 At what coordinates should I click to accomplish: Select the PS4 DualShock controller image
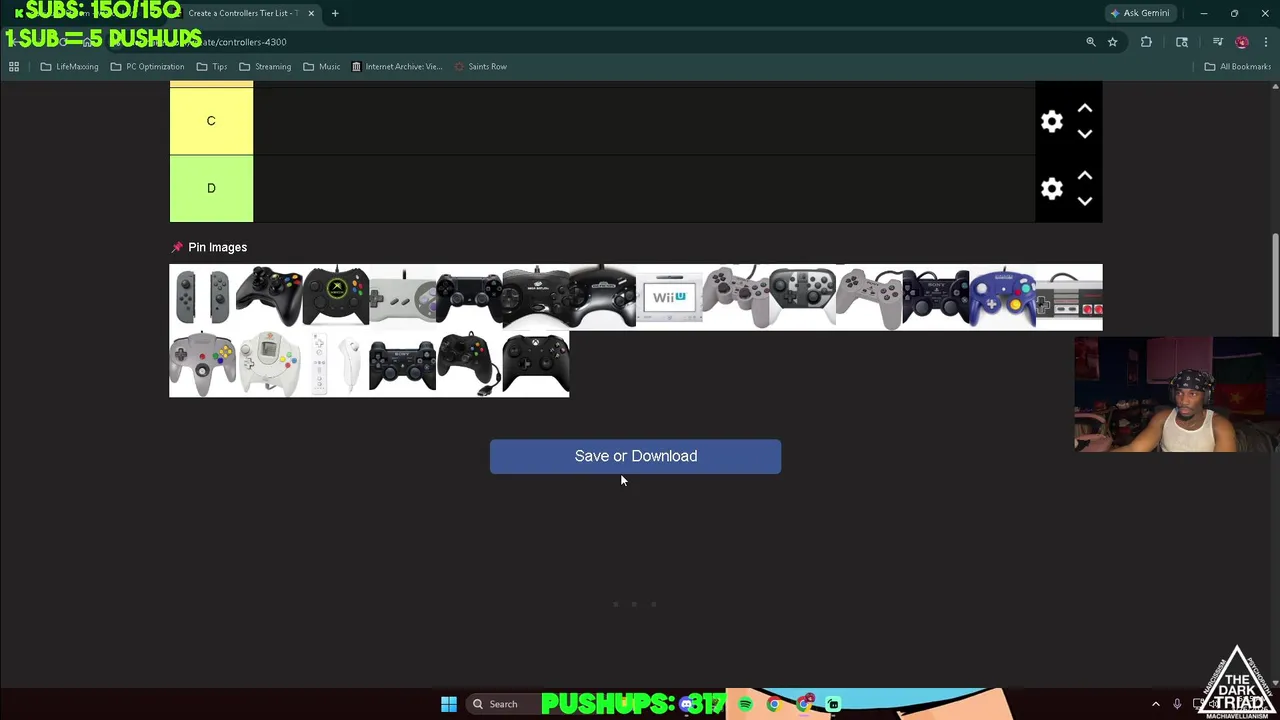pos(469,297)
